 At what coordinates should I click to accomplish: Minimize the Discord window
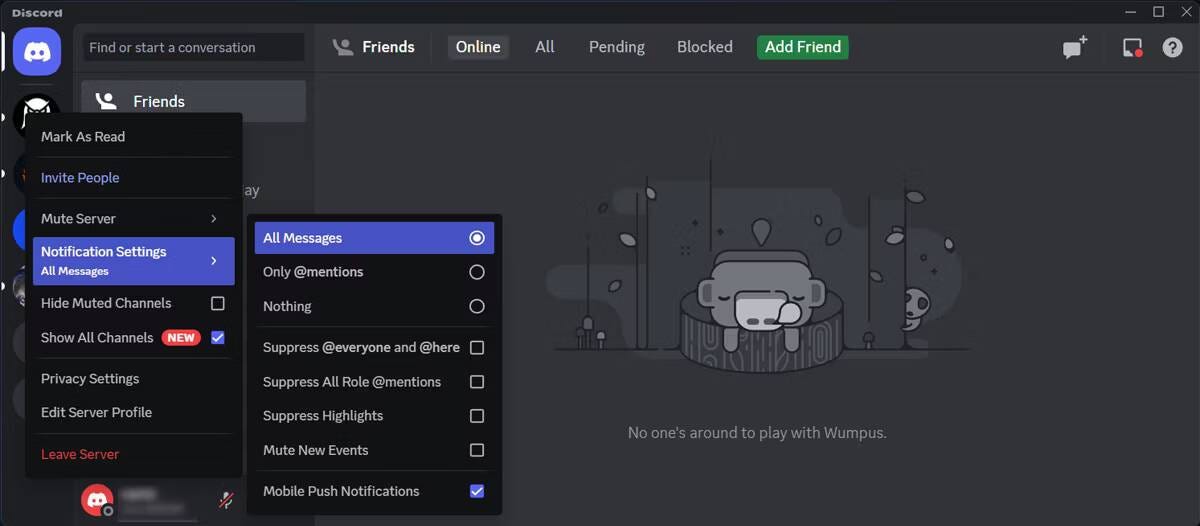(1132, 12)
